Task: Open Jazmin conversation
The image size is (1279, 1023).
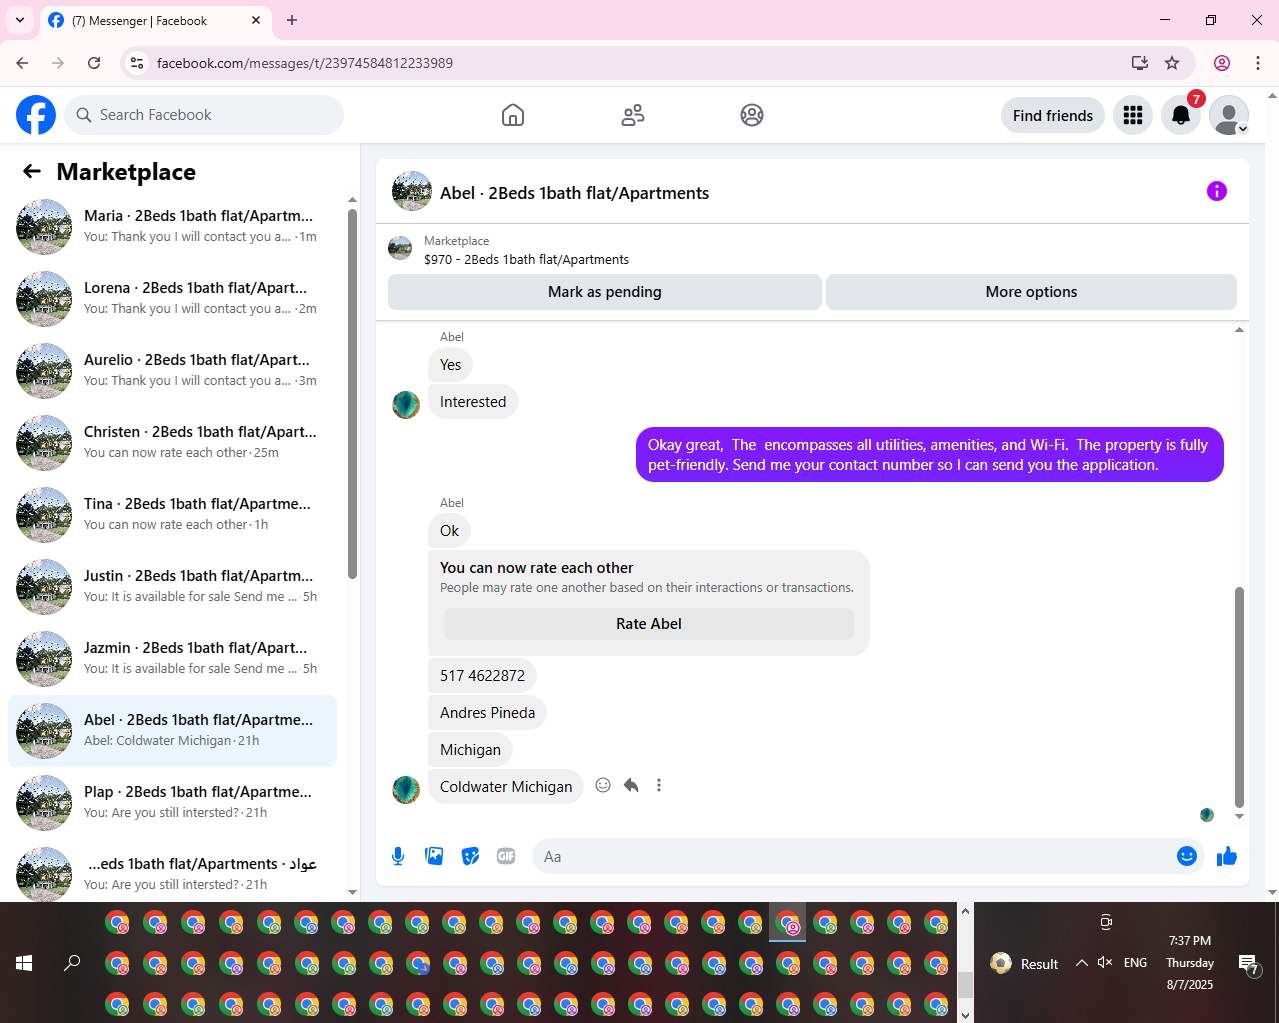Action: (x=172, y=659)
